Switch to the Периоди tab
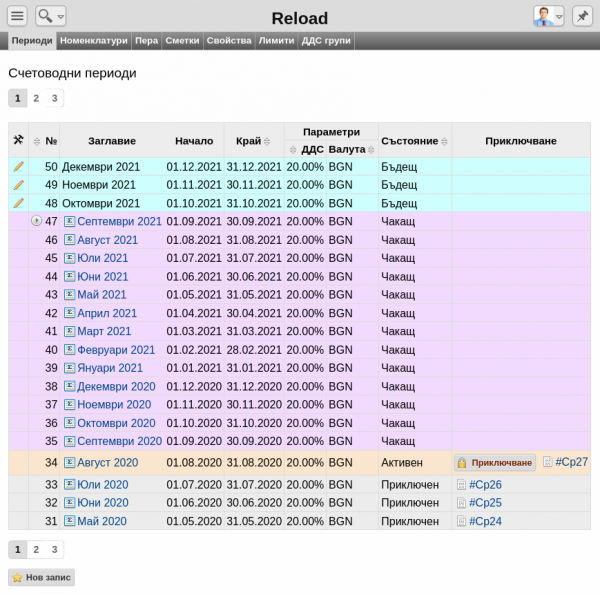This screenshot has height=595, width=600. 32,41
